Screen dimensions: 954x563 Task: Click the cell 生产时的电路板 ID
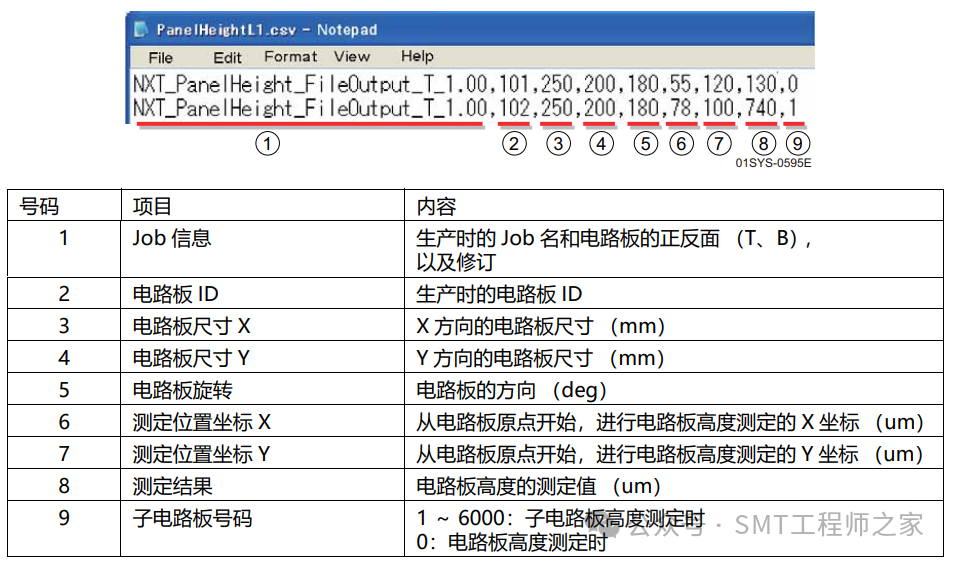point(674,294)
